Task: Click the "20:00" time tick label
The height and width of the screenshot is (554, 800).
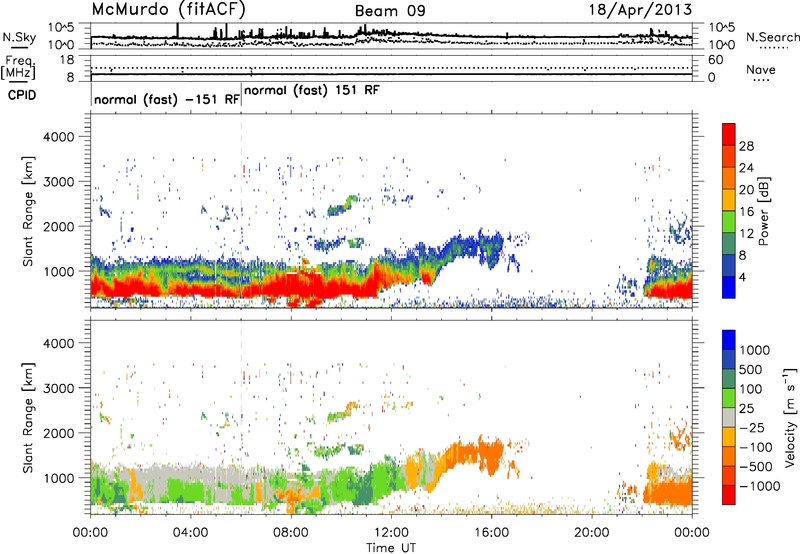Action: click(x=591, y=533)
